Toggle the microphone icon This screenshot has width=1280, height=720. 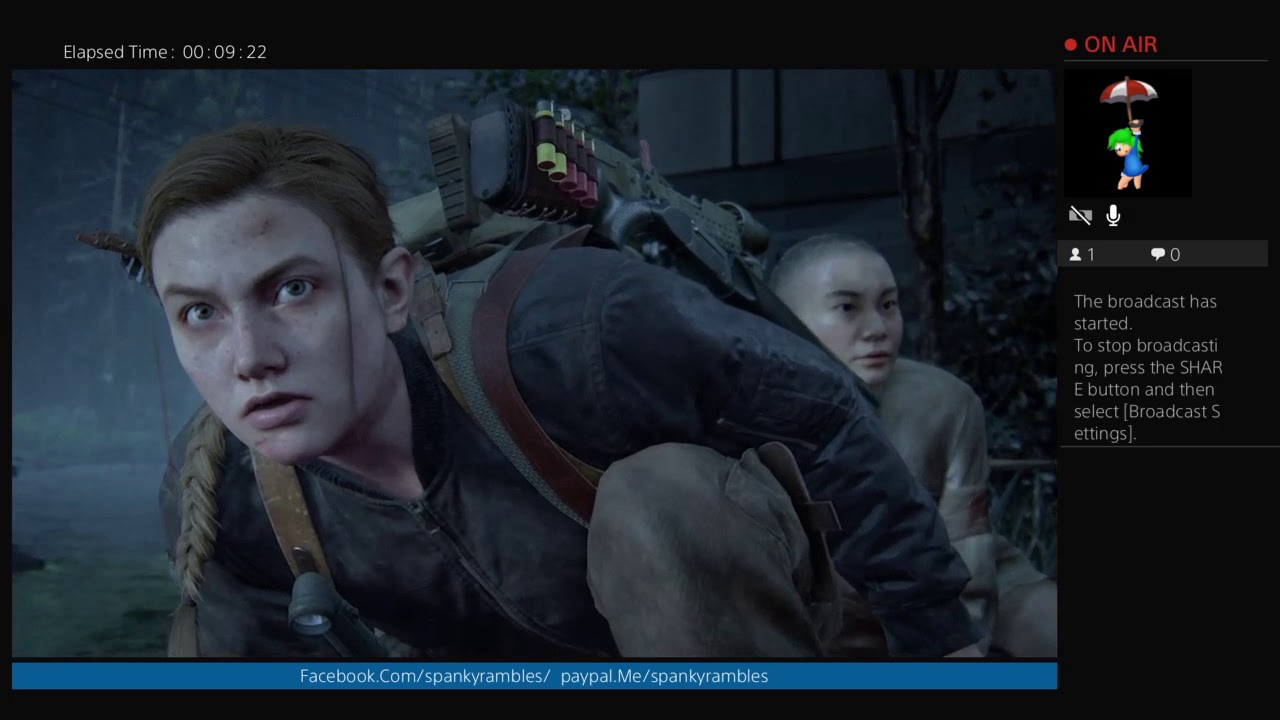pos(1113,216)
